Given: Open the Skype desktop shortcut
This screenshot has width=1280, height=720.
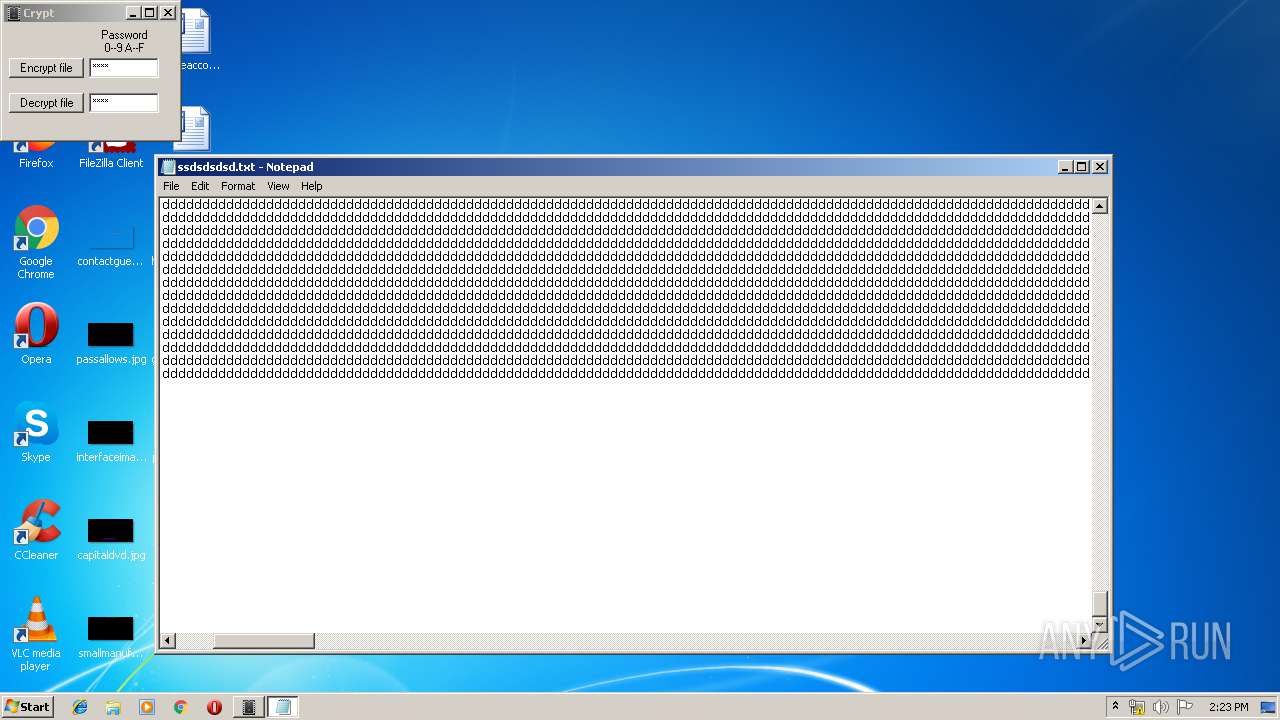Looking at the screenshot, I should [36, 432].
